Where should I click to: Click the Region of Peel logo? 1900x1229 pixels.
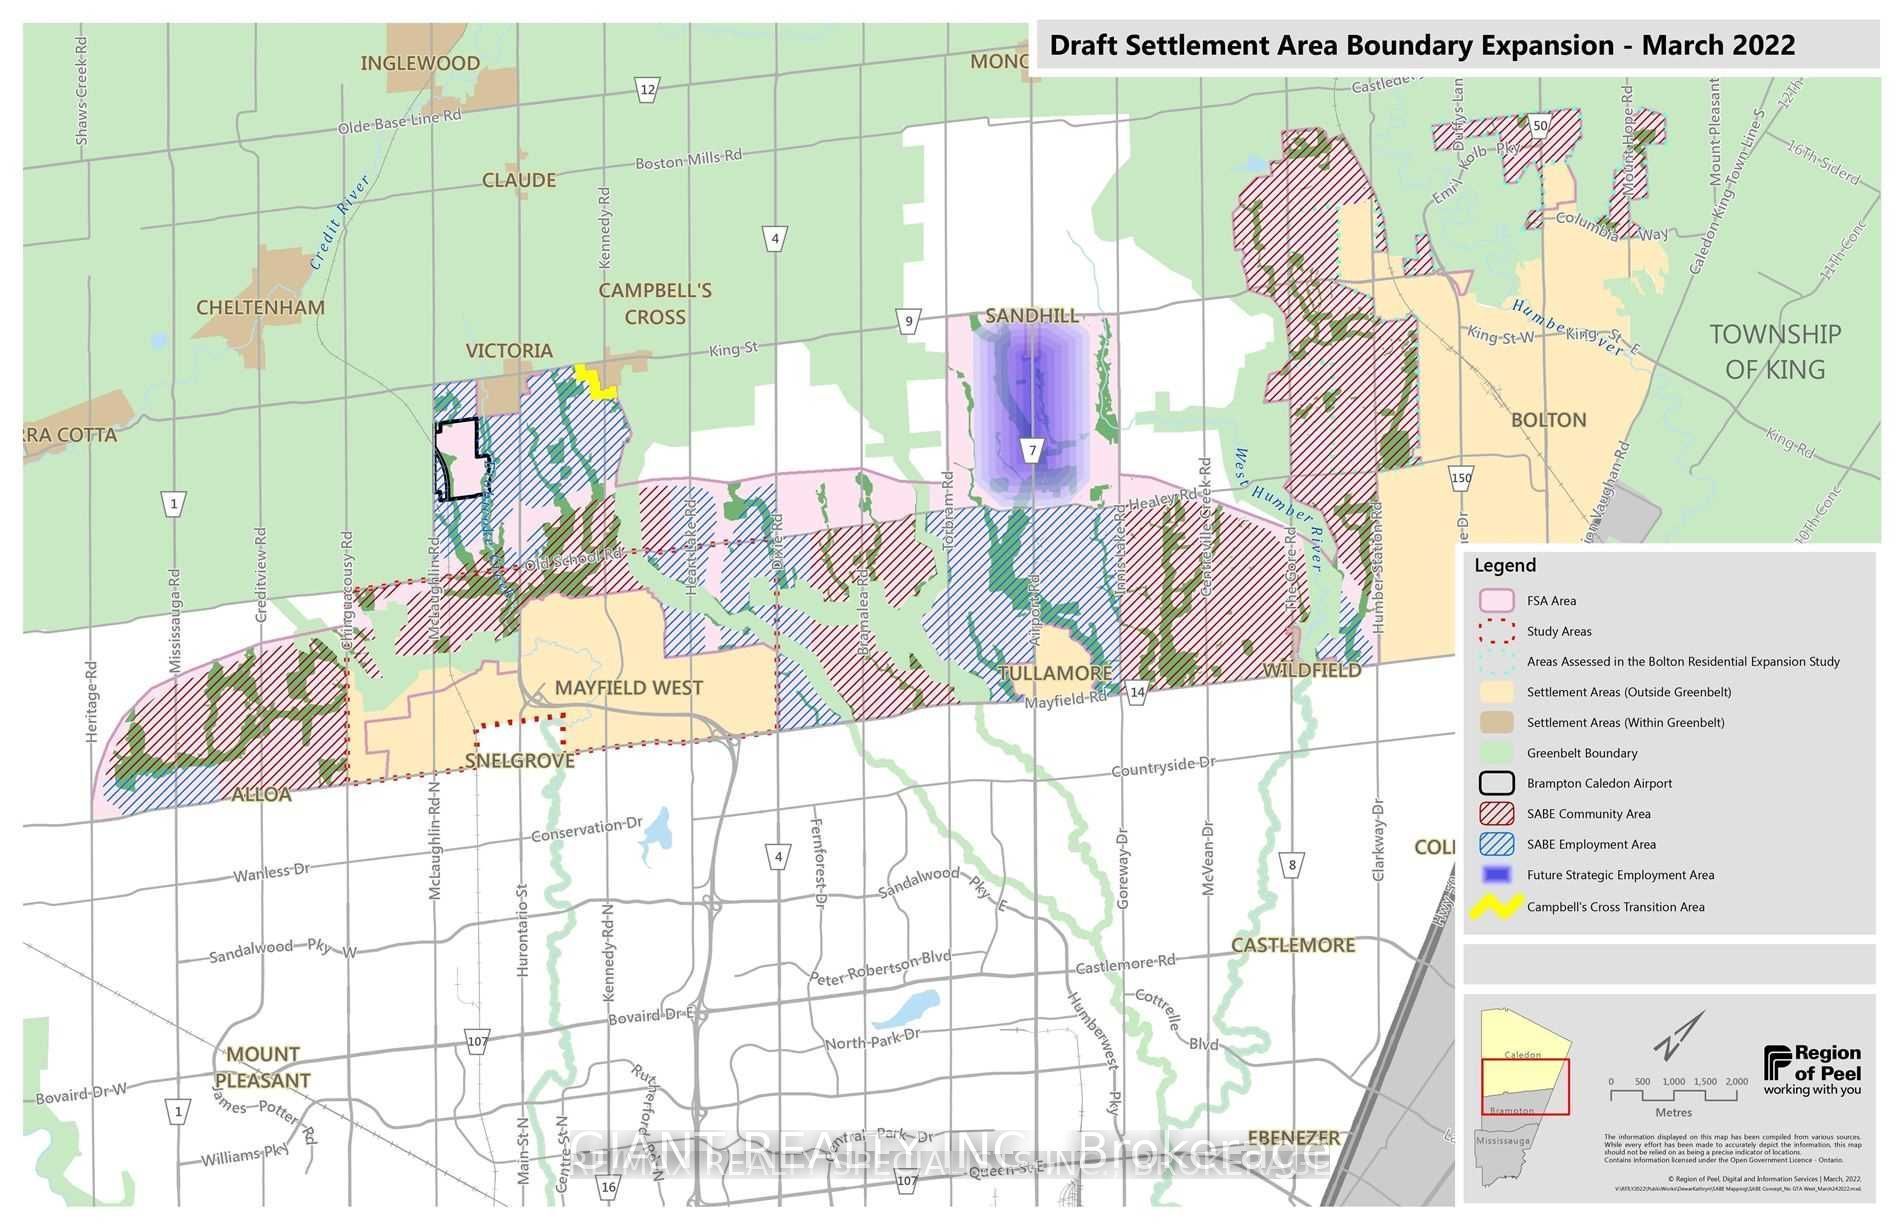pyautogui.click(x=1812, y=1070)
